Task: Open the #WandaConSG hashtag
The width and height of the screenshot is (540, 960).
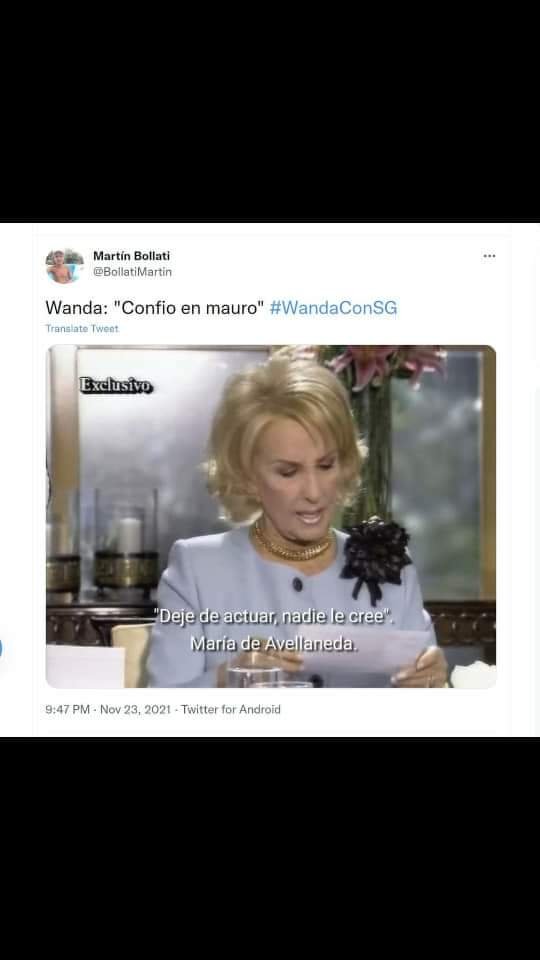Action: (x=333, y=307)
